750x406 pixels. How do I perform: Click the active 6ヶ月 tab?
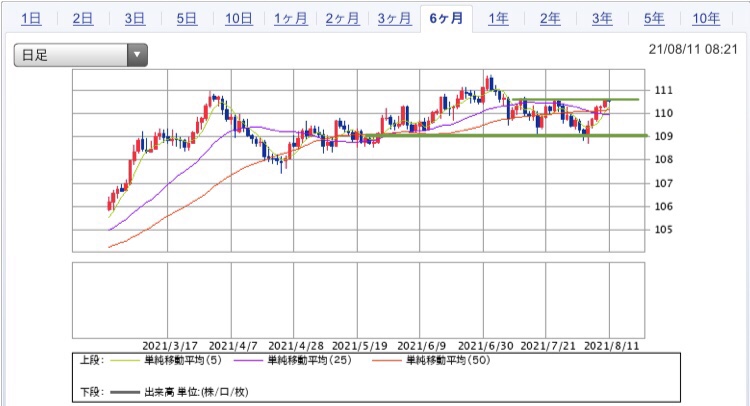click(446, 19)
